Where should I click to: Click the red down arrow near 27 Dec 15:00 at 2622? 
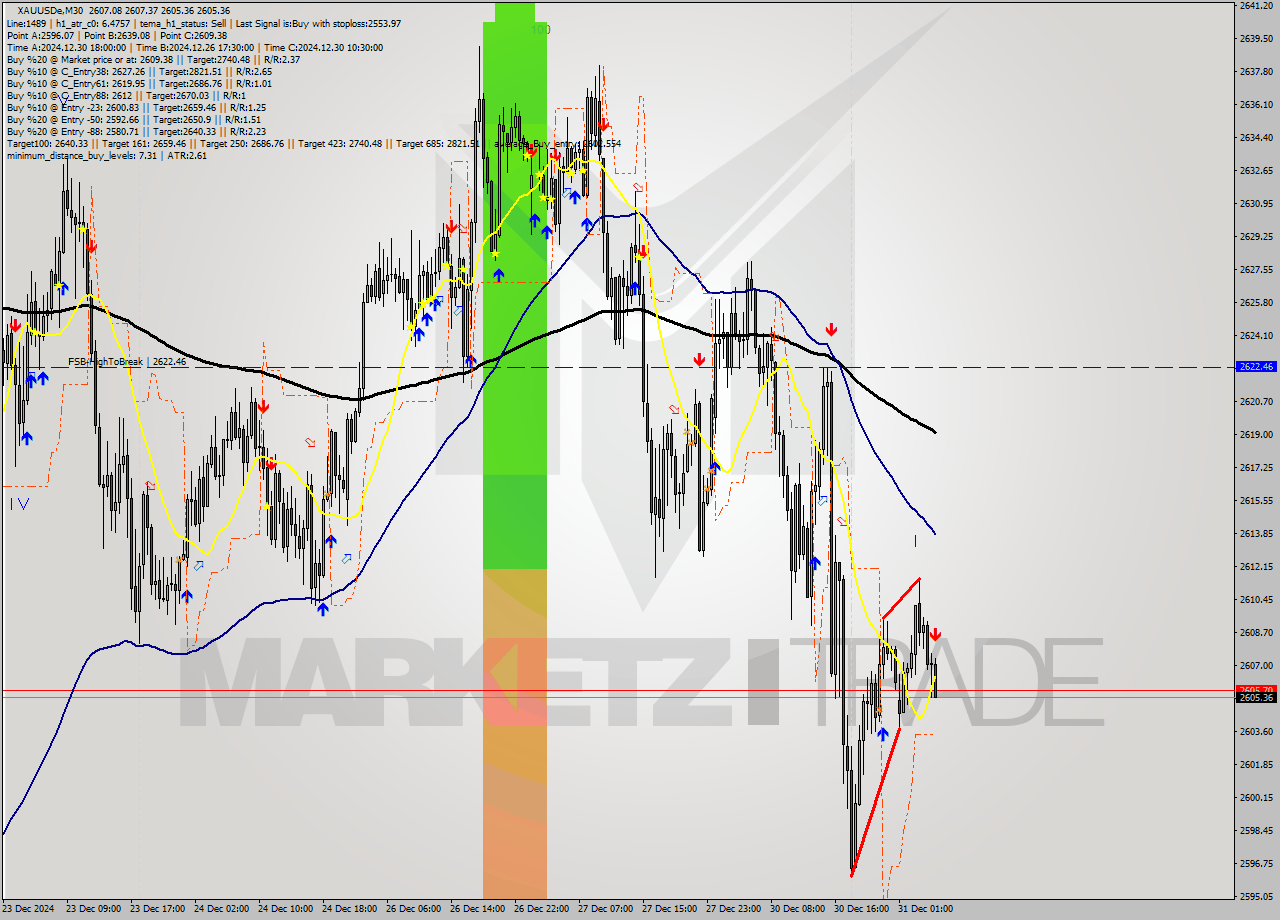pos(699,359)
